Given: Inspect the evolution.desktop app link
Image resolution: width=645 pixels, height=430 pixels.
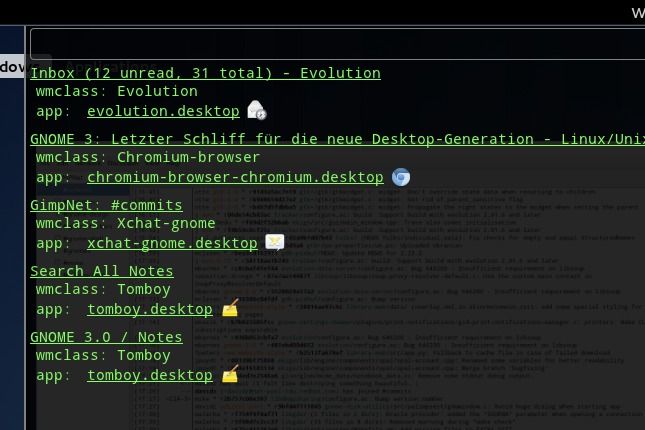Looking at the screenshot, I should pos(163,111).
